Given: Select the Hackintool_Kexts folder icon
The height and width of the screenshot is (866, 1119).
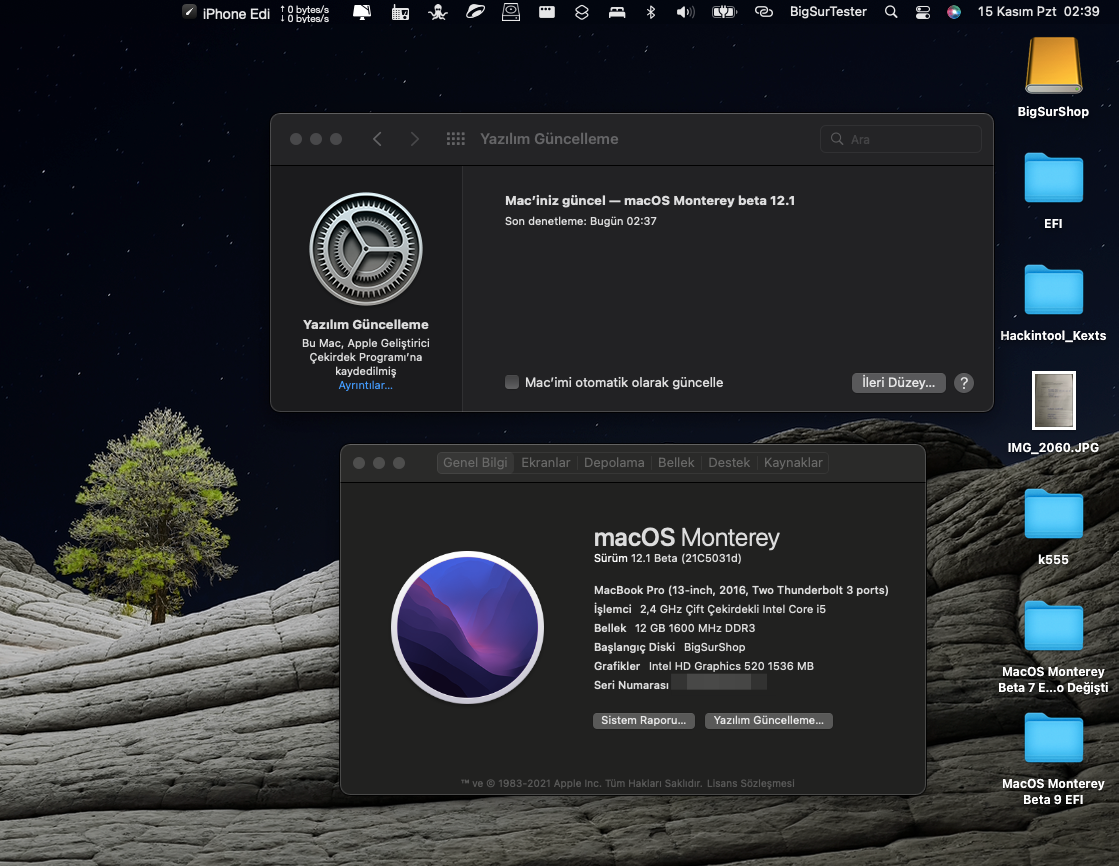Looking at the screenshot, I should click(1053, 290).
